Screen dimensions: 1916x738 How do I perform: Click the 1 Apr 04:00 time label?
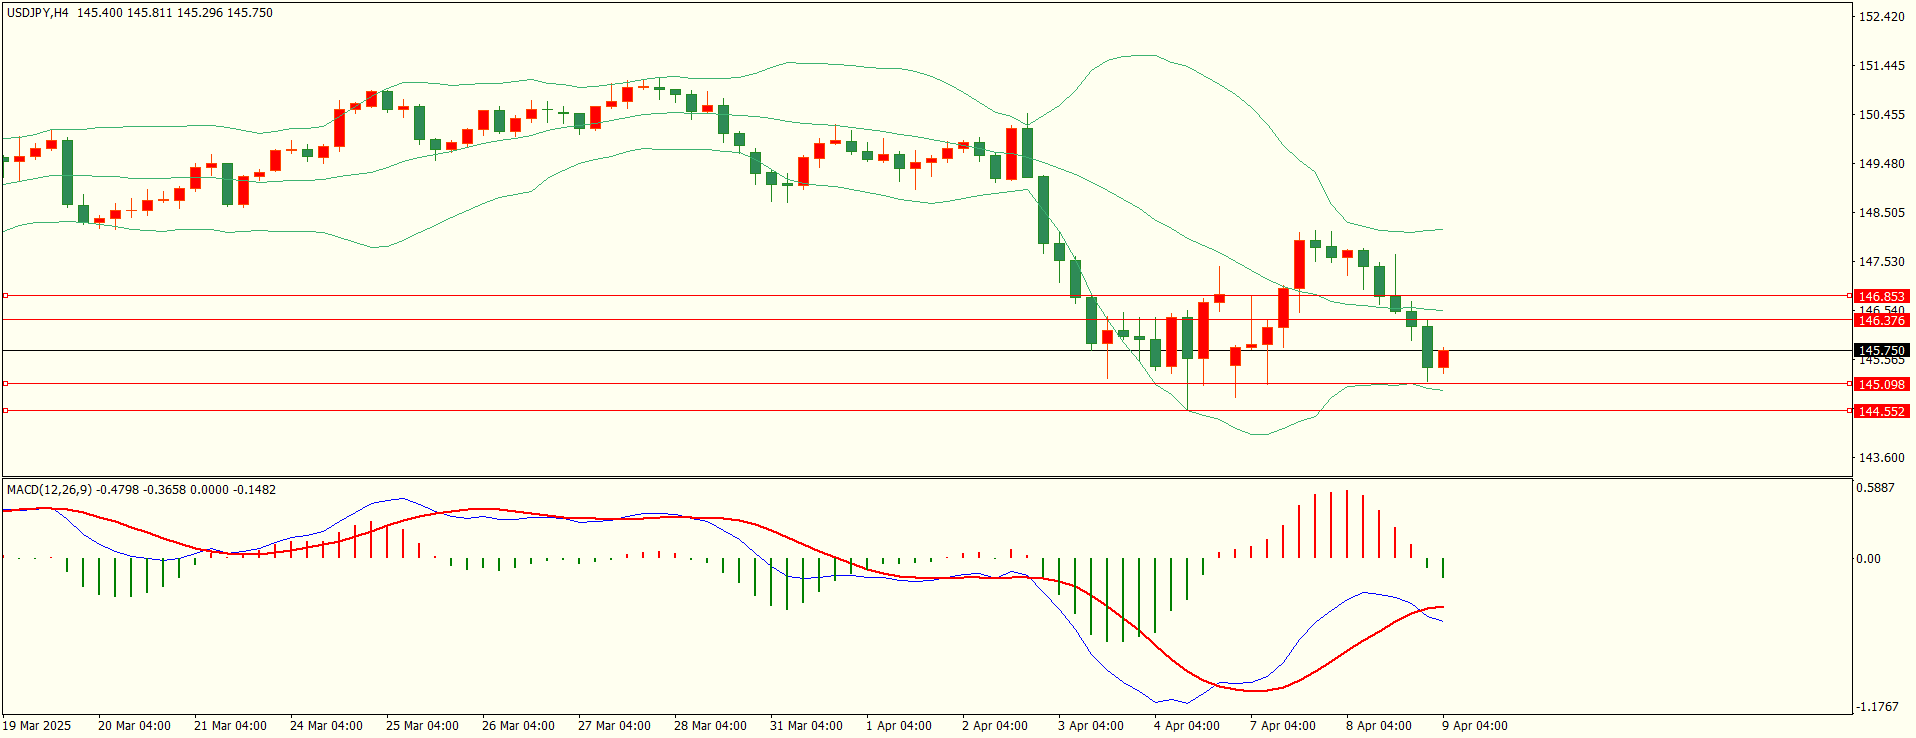[x=898, y=726]
